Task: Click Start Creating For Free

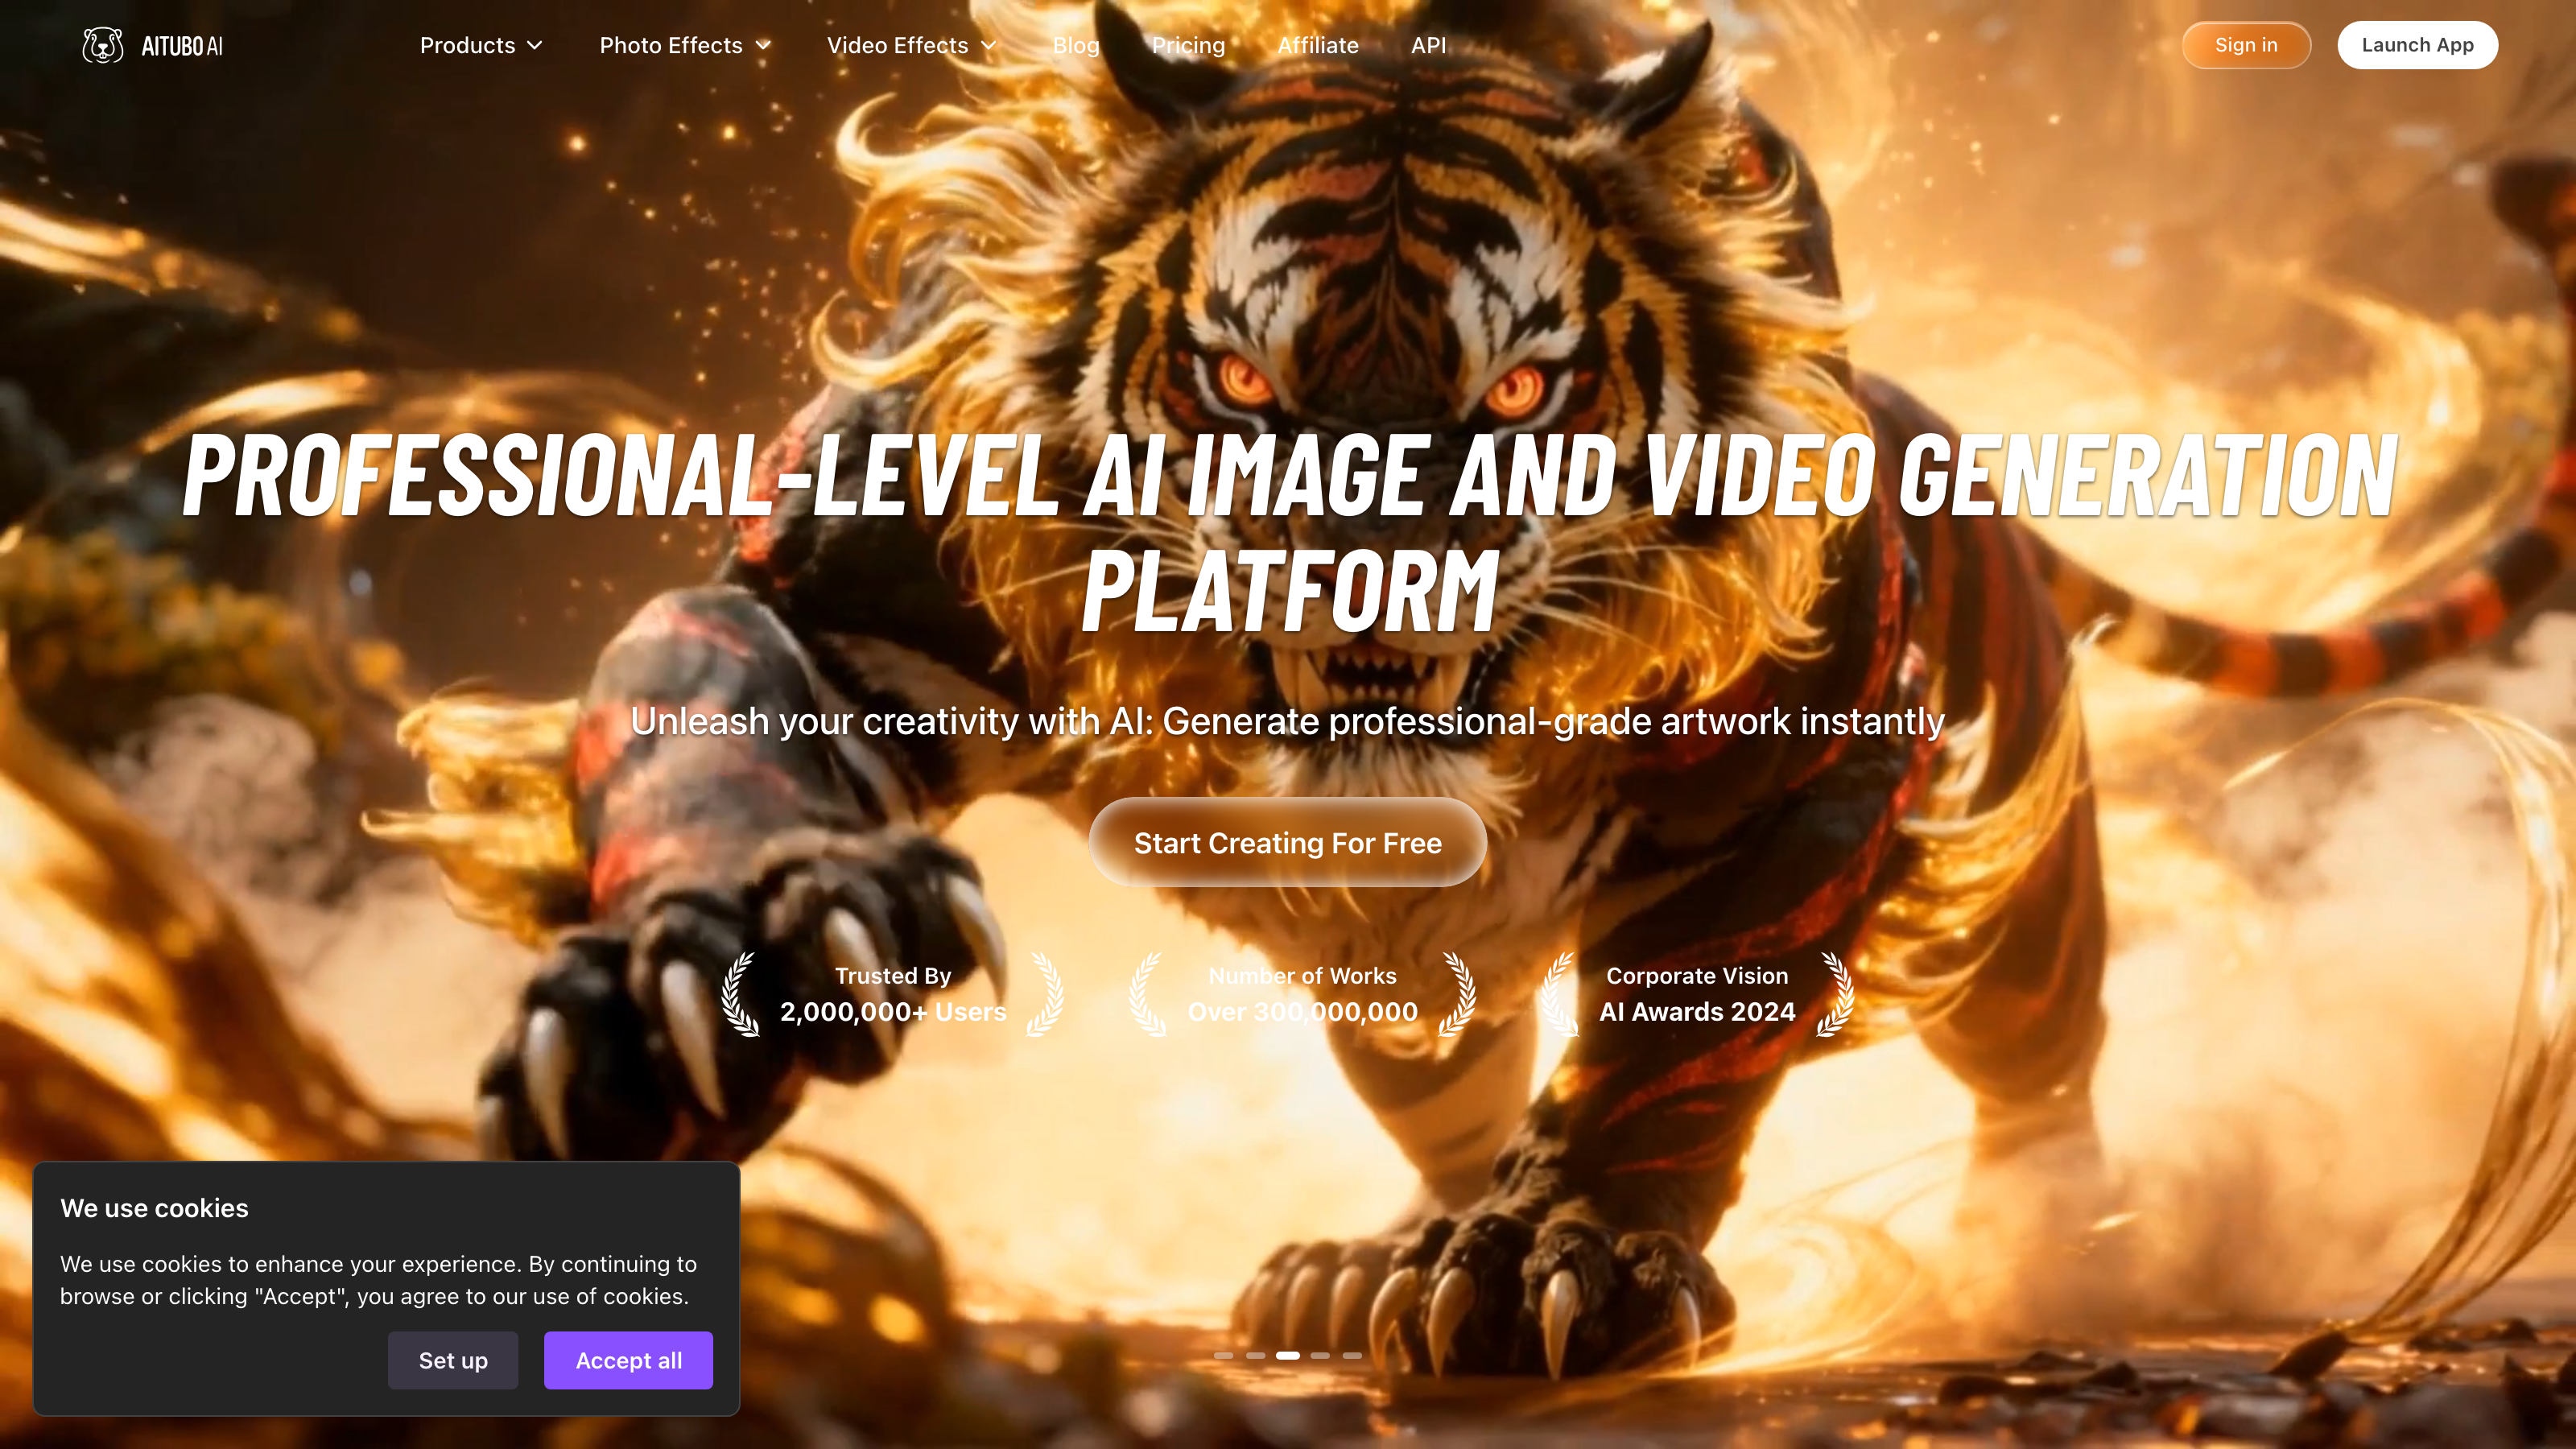Action: pos(1288,843)
